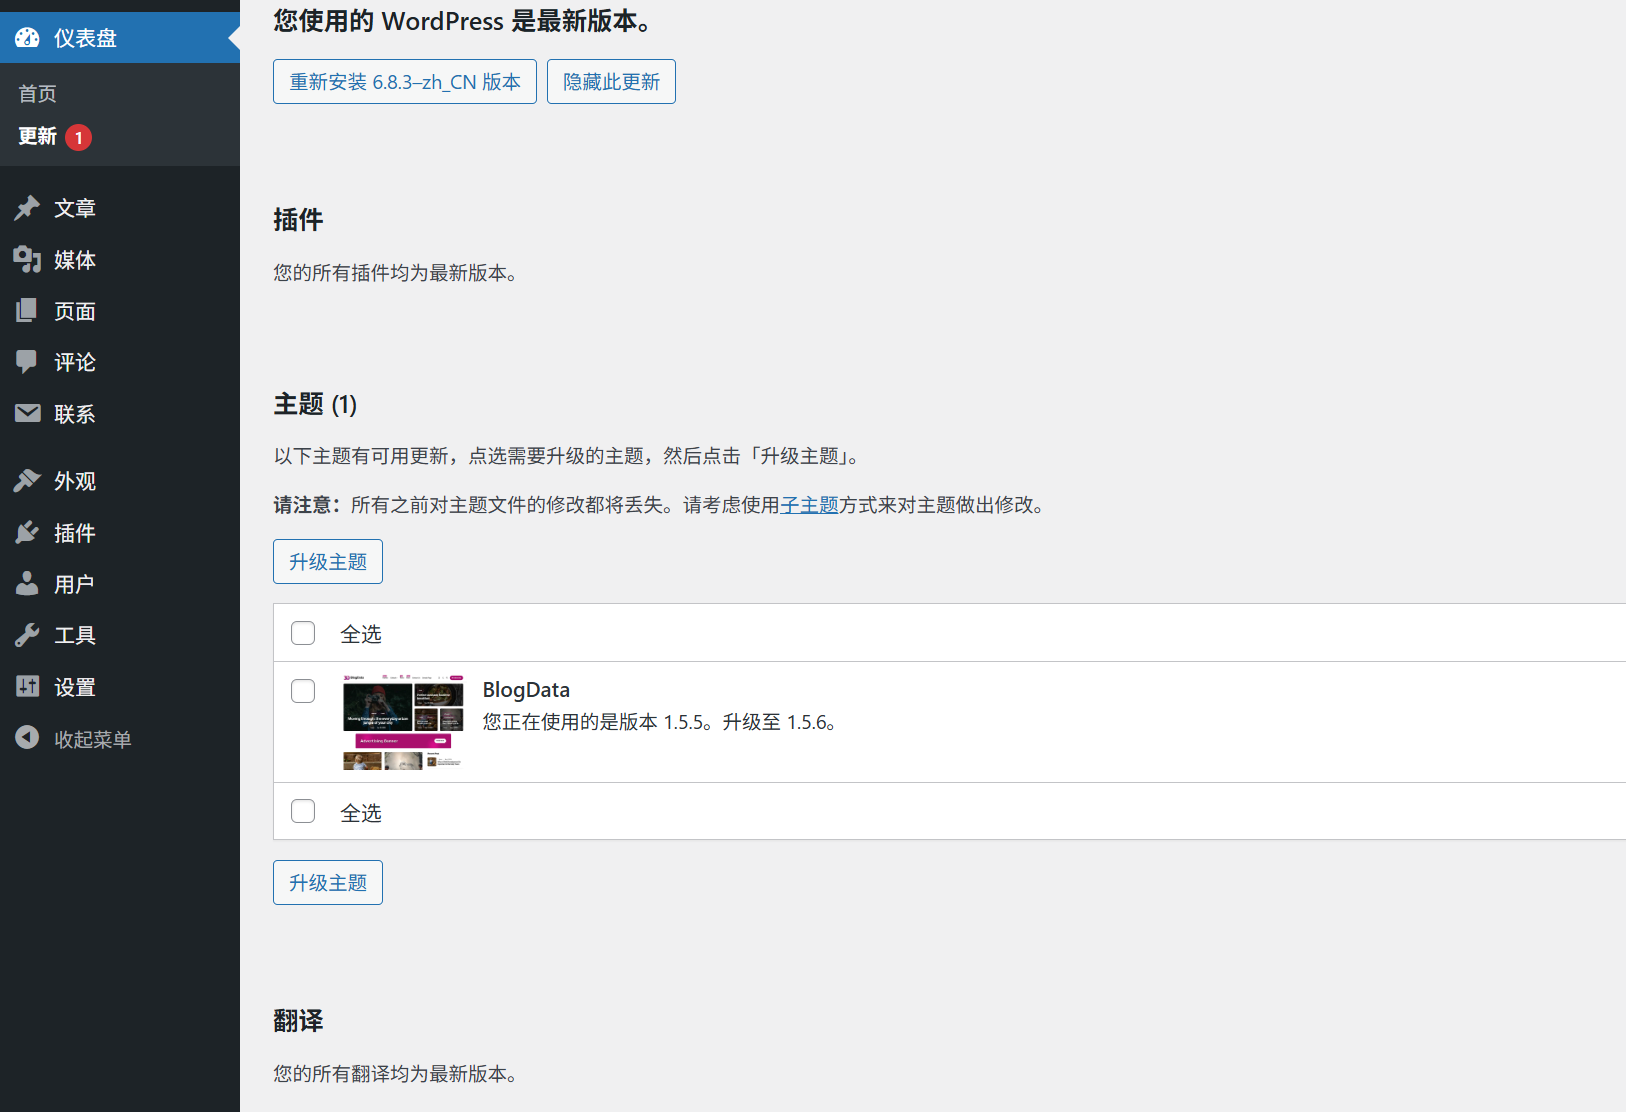Screen dimensions: 1626x1112
Task: Collapse the sidebar via 收起菜单
Action: coord(120,739)
